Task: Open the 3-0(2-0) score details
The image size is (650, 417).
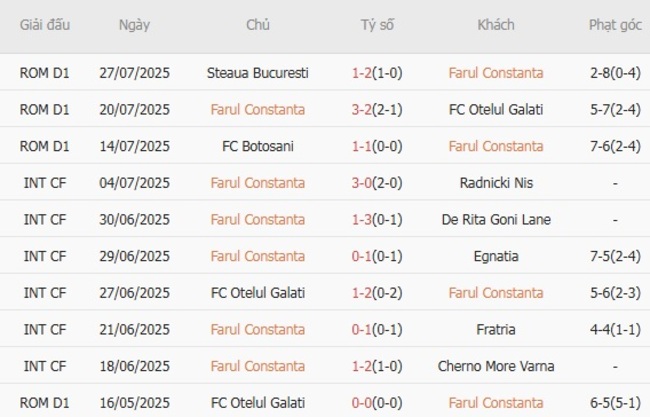Action: tap(377, 183)
